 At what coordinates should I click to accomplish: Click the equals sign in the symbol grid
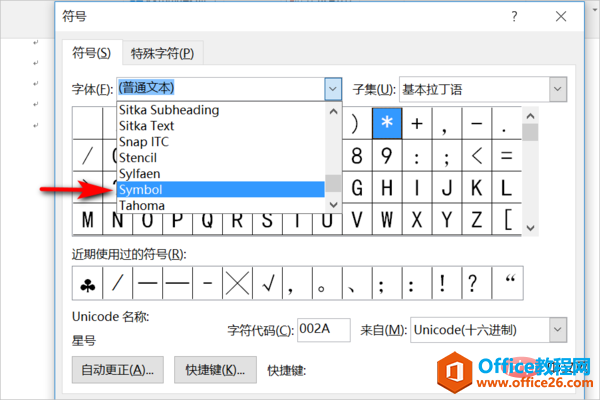(506, 156)
